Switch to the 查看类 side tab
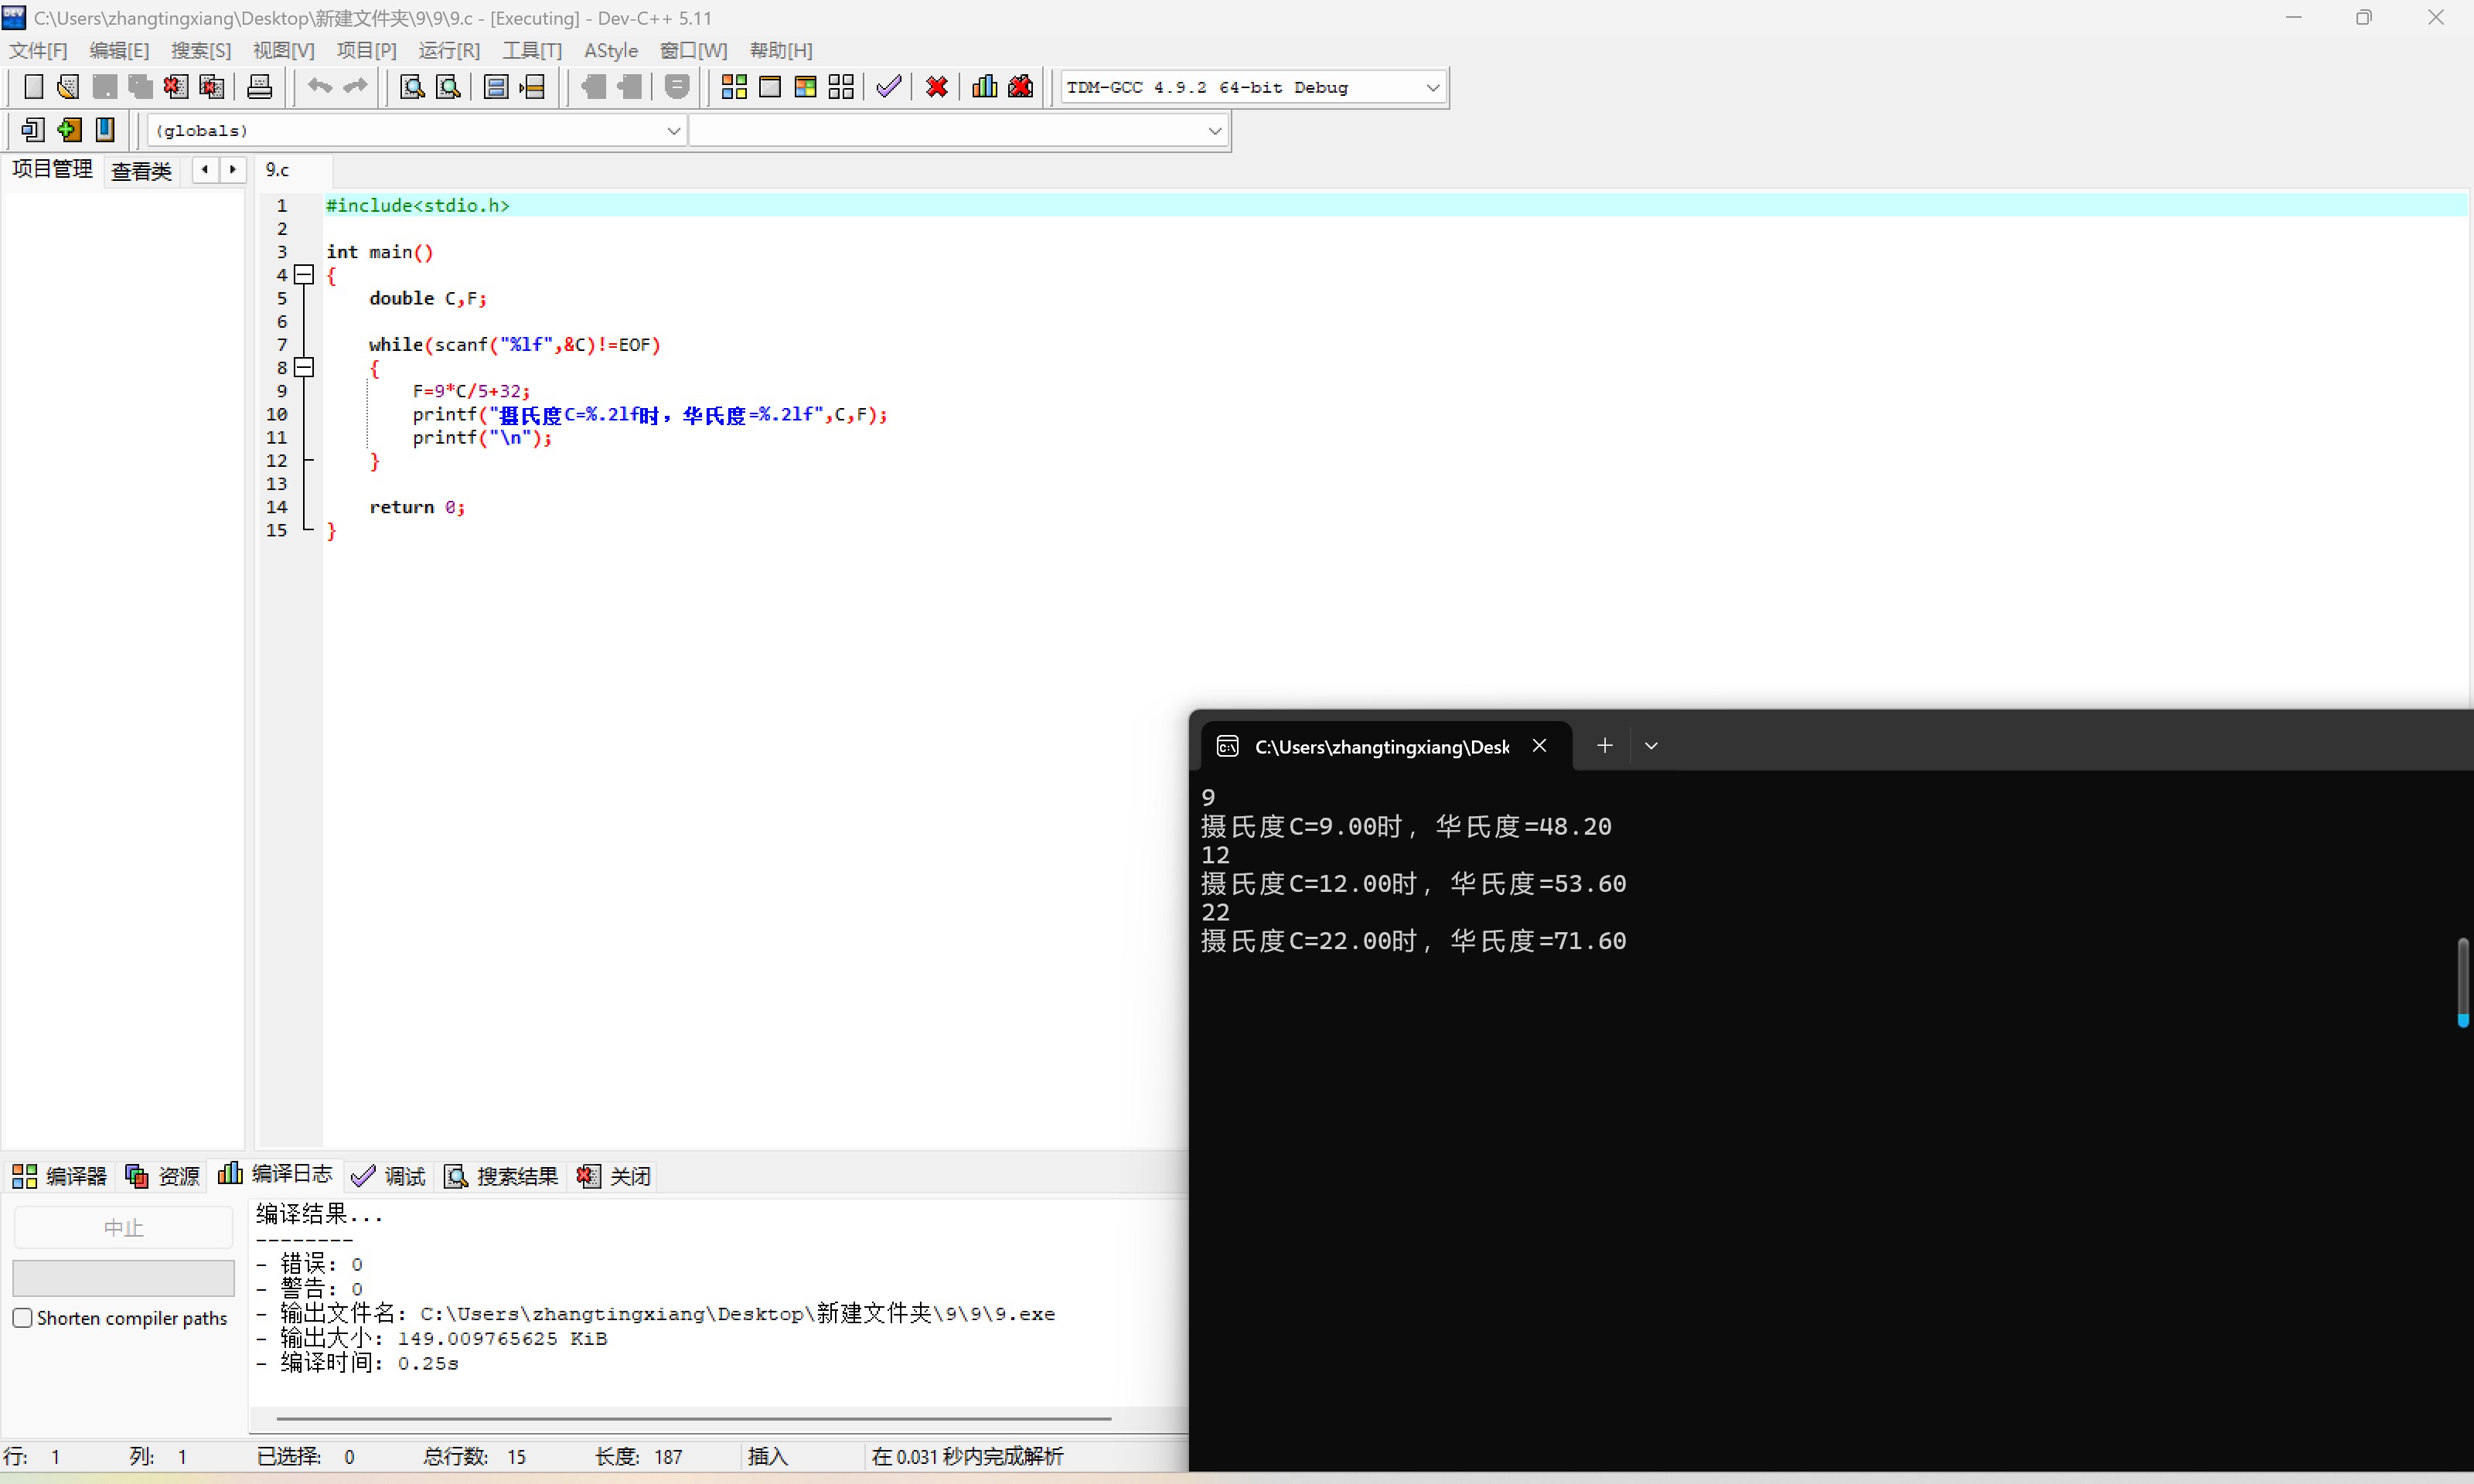Screen dimensions: 2474x1484 click(x=141, y=171)
